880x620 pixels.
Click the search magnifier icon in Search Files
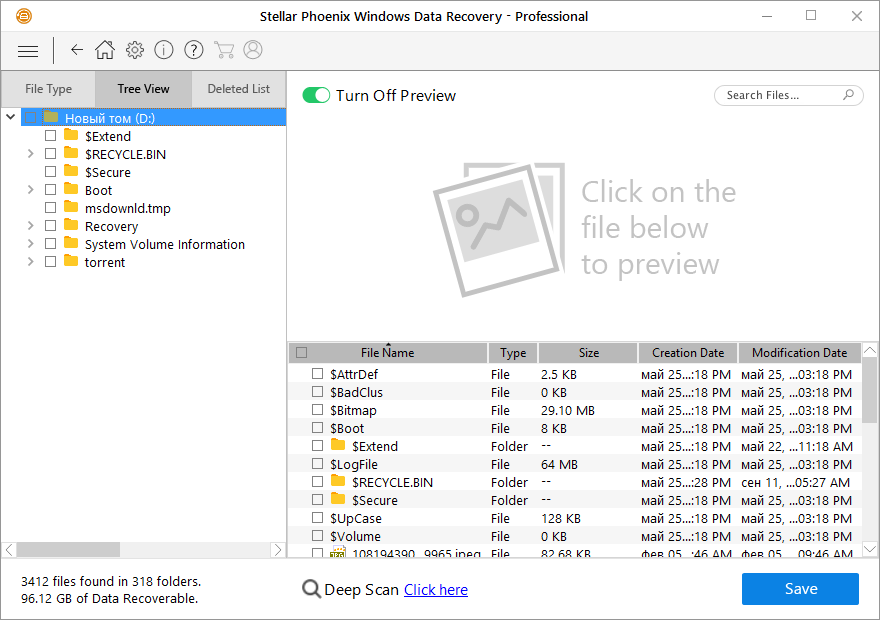(849, 95)
